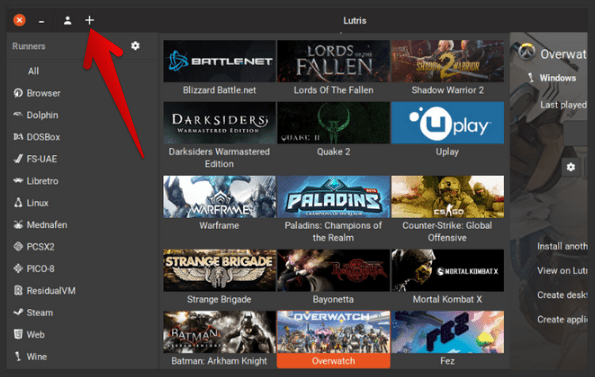Select Fez game banner

(x=447, y=332)
